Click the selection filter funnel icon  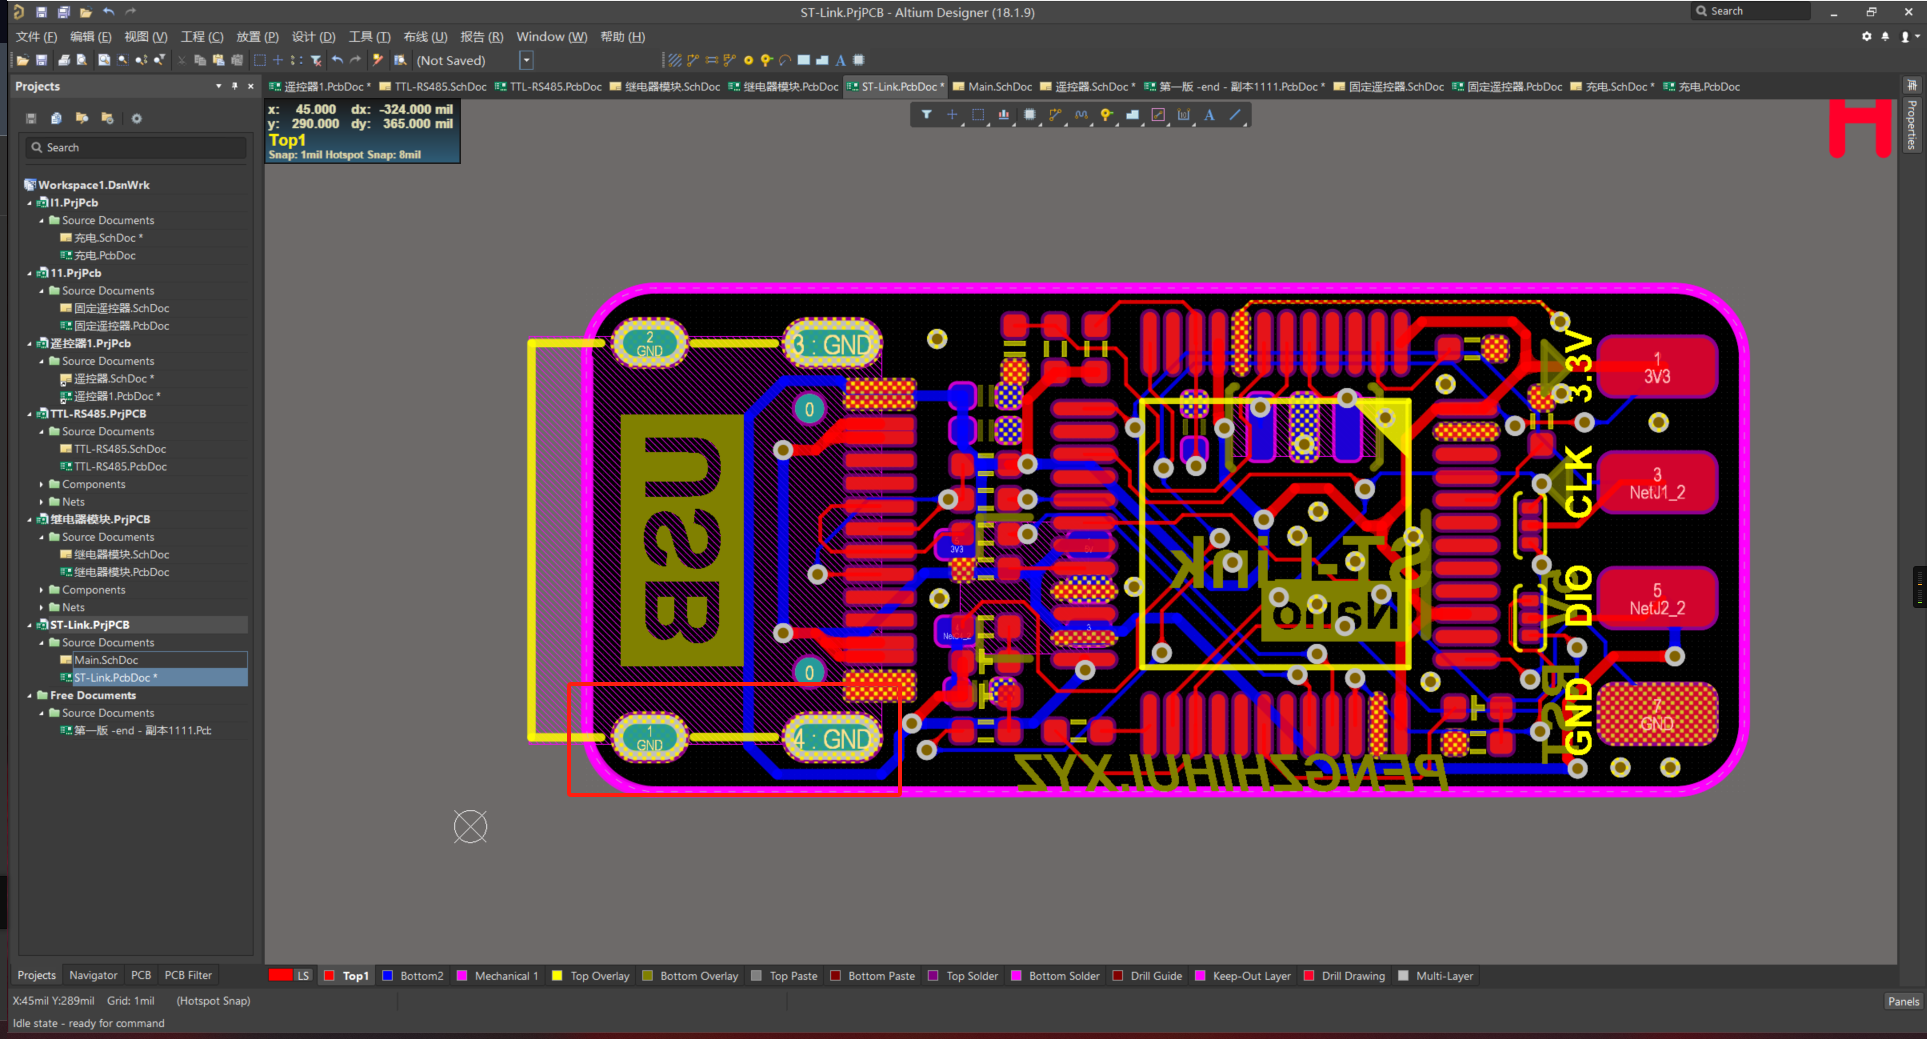coord(926,115)
